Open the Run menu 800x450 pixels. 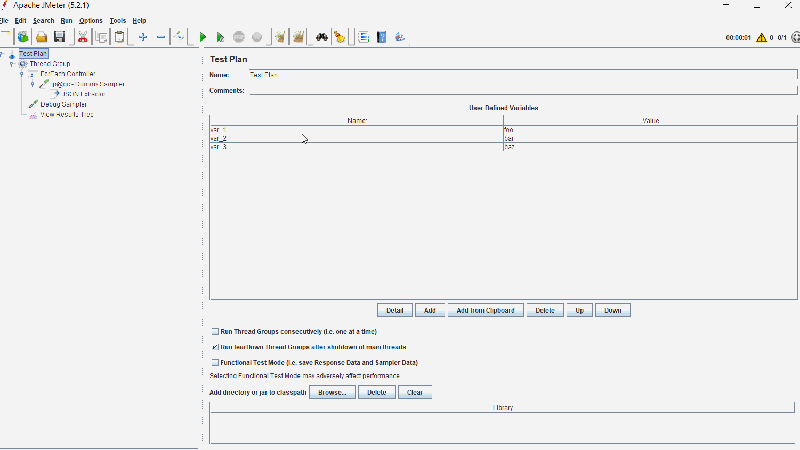(66, 20)
